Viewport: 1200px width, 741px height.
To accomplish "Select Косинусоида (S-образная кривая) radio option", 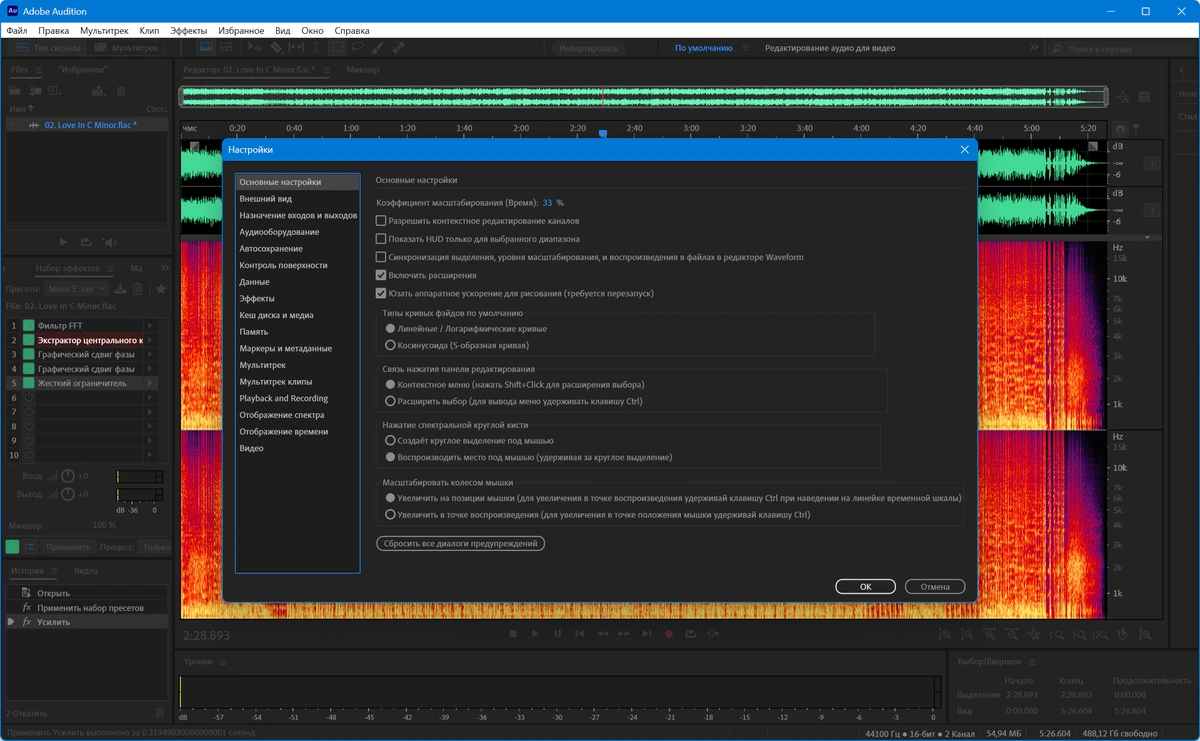I will [x=390, y=344].
